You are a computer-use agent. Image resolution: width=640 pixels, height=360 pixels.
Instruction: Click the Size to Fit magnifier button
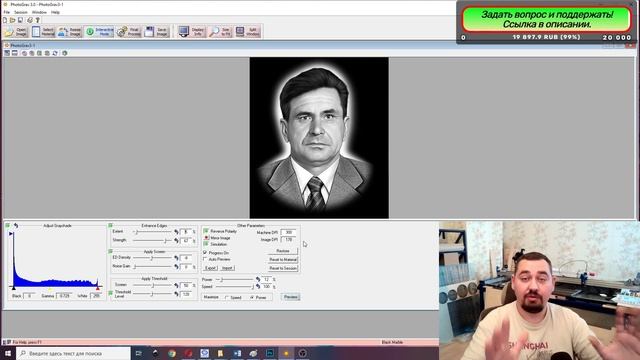click(x=220, y=31)
